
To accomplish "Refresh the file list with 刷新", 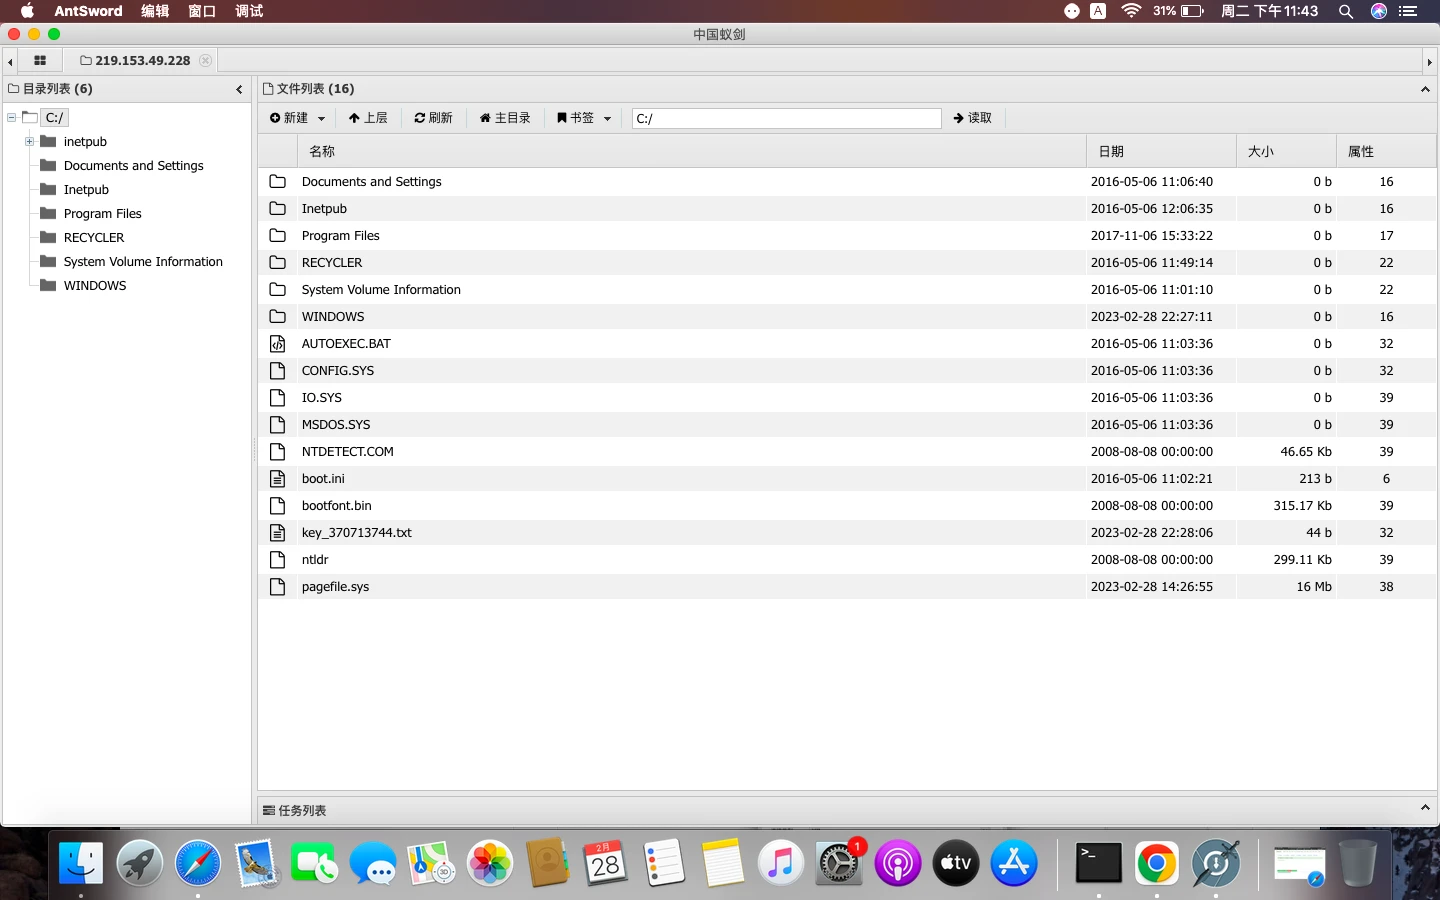I will [434, 118].
